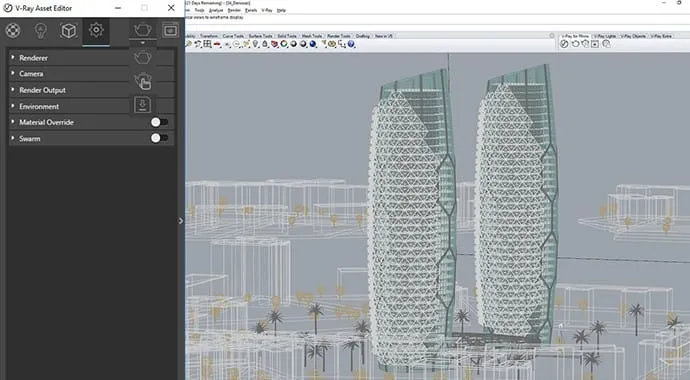Switch to the V-Ray Lights toolbar tab

605,36
